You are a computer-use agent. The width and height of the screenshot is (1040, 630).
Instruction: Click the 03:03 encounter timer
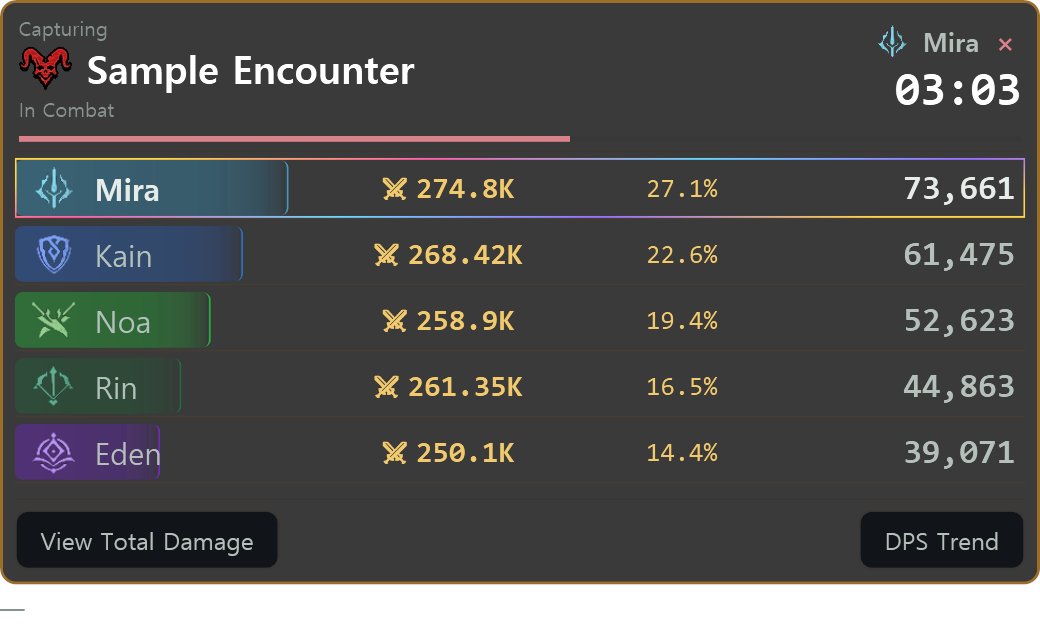(x=956, y=90)
